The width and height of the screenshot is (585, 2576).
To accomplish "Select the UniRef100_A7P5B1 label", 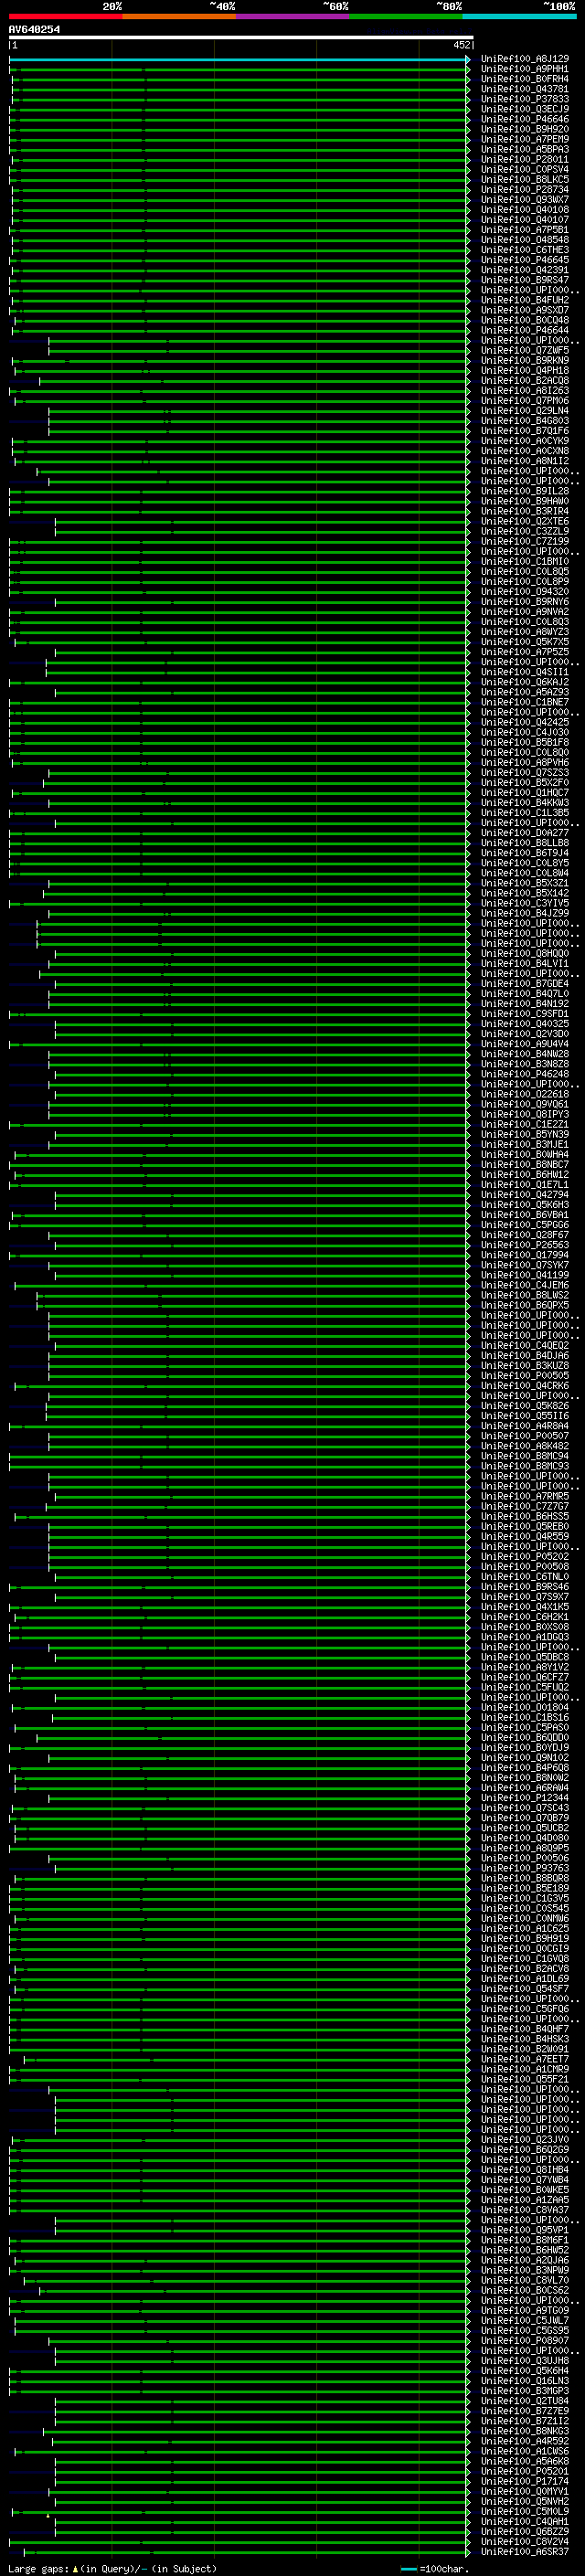I will point(524,230).
